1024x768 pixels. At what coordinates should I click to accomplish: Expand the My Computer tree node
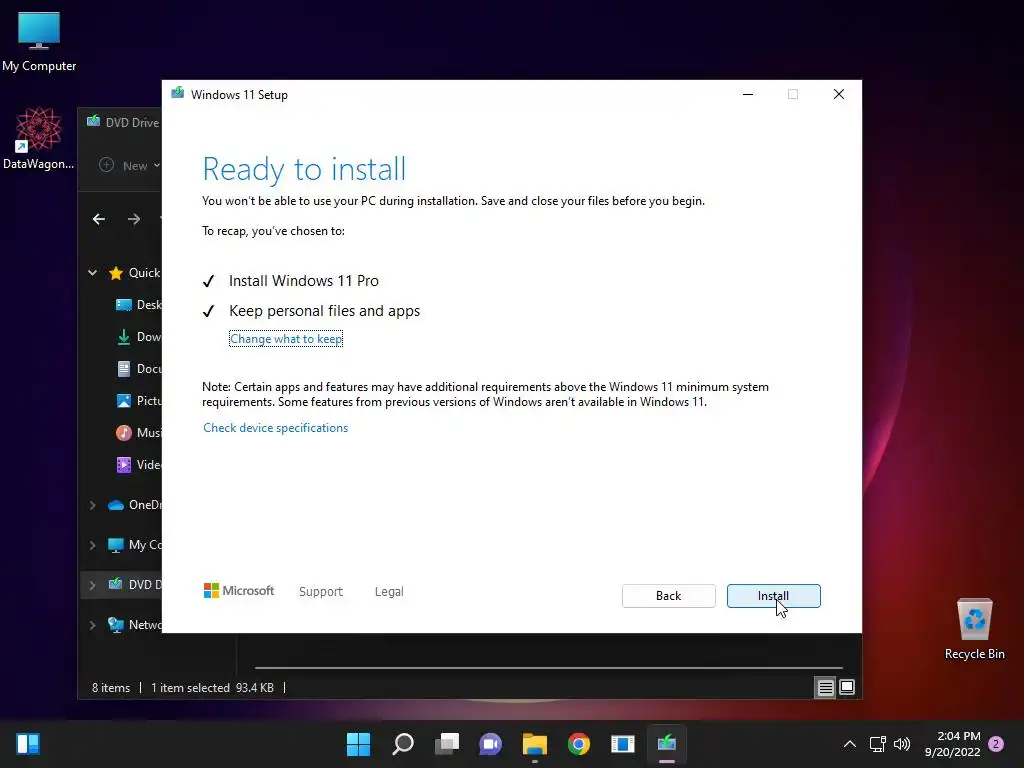(93, 545)
